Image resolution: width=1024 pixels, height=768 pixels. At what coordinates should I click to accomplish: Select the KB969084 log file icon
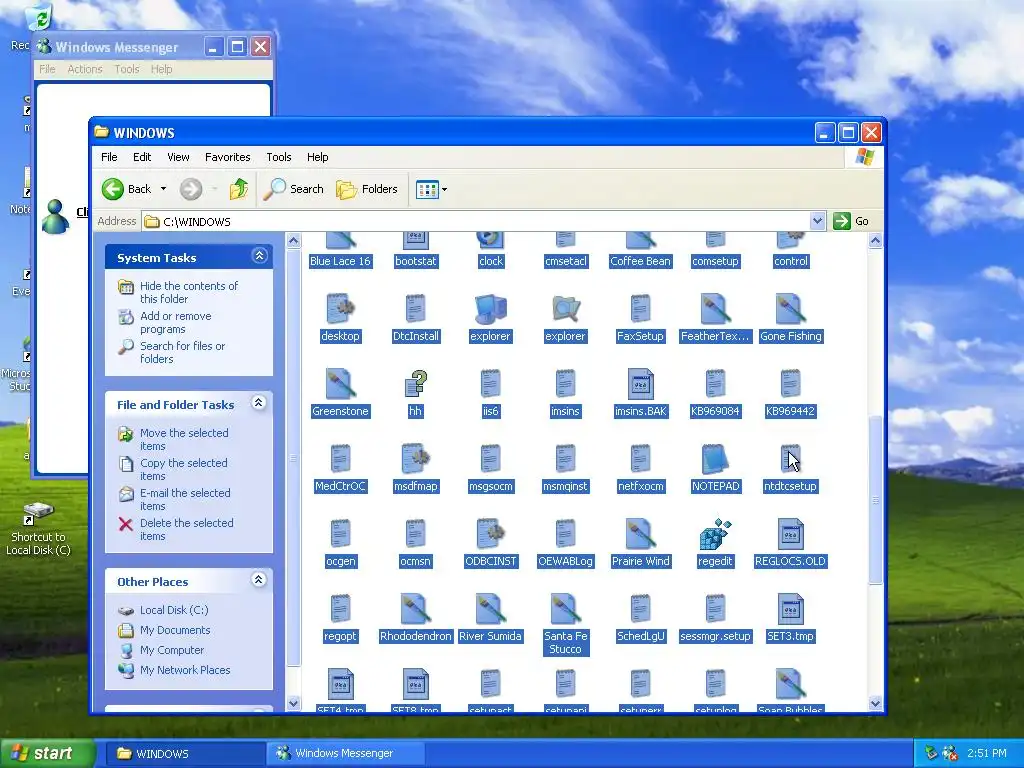pos(715,384)
